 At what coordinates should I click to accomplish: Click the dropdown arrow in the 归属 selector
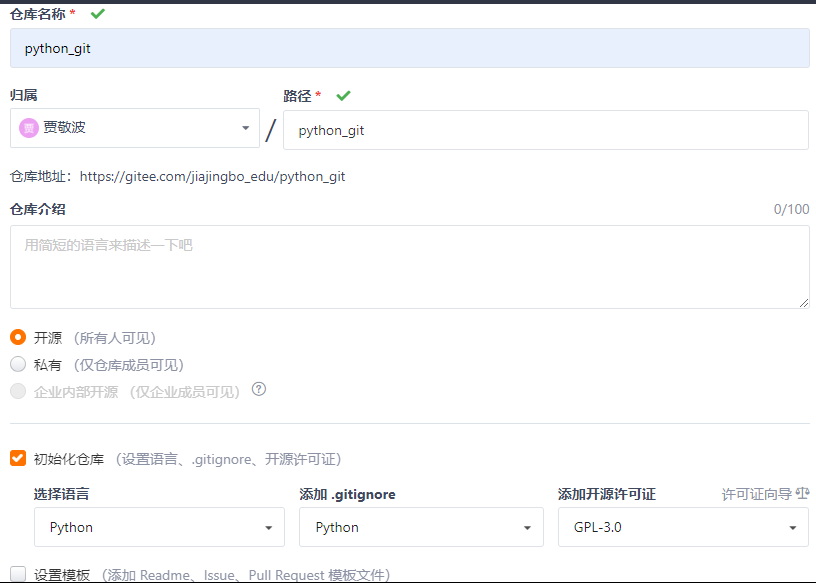click(245, 128)
